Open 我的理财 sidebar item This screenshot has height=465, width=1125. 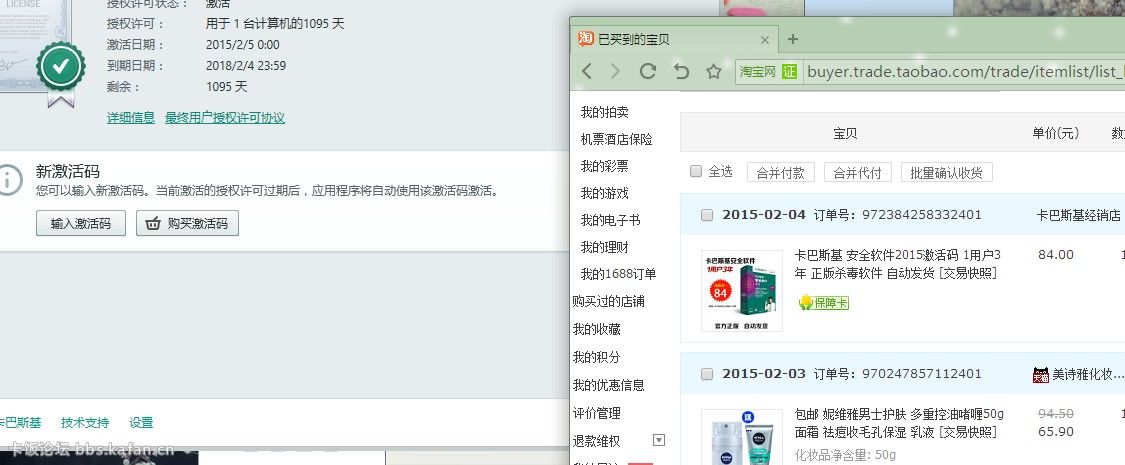coord(604,248)
